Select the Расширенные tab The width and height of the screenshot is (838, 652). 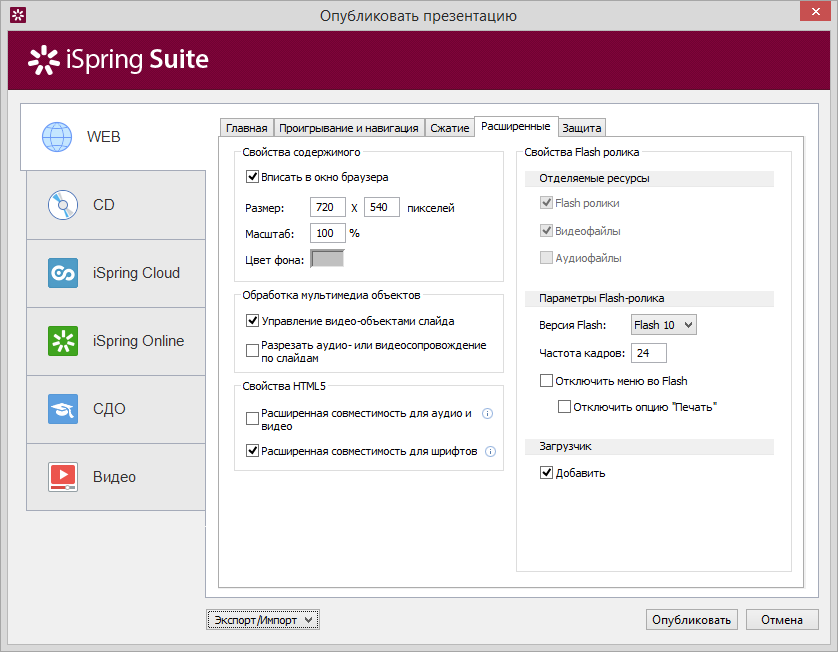pyautogui.click(x=516, y=127)
